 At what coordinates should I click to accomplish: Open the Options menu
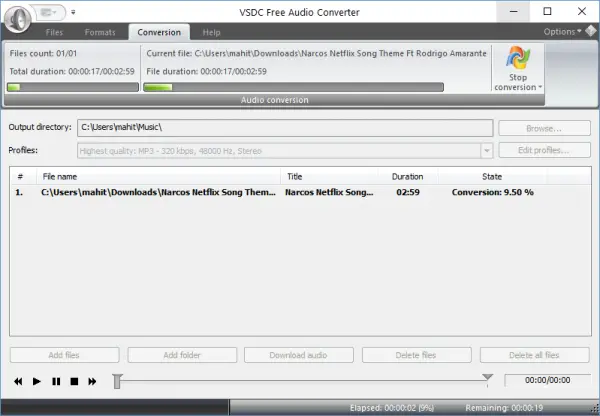(x=562, y=32)
